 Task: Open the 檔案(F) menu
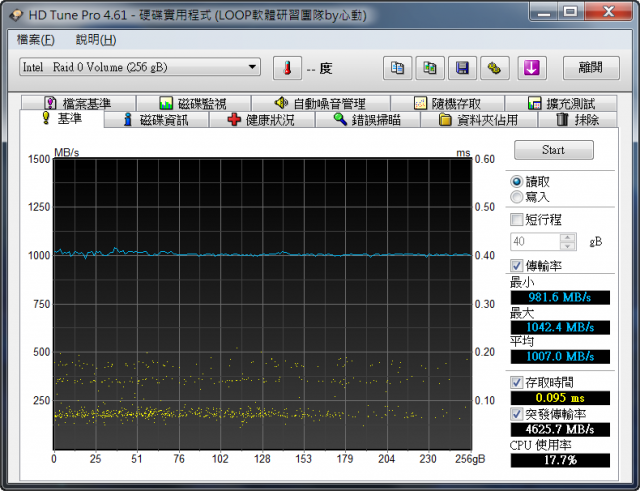tap(36, 40)
